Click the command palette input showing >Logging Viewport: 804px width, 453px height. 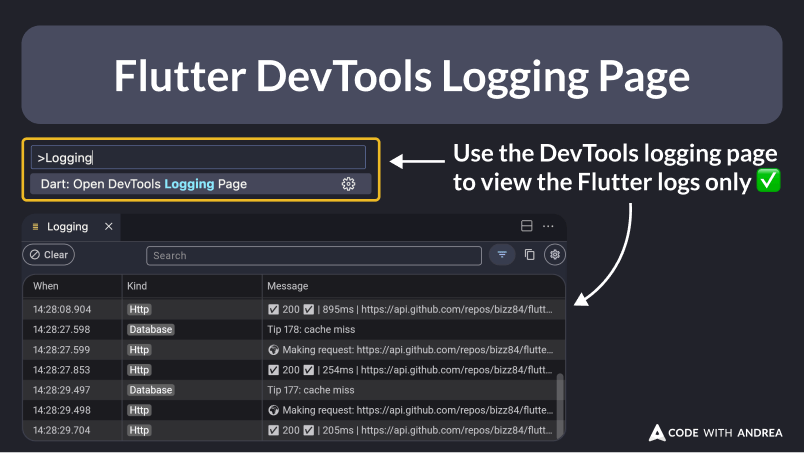pos(198,157)
